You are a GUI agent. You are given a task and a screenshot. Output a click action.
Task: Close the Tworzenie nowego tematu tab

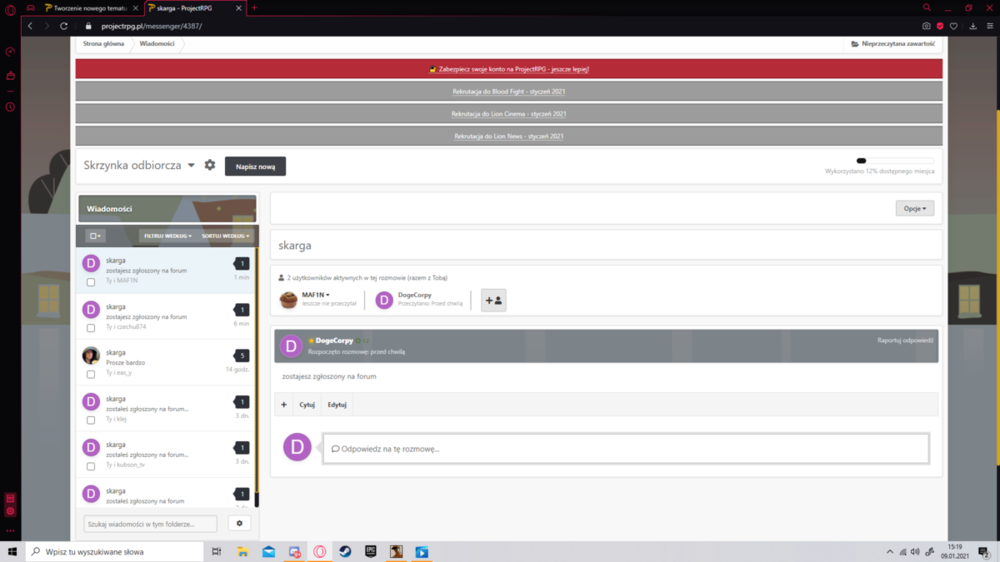click(x=135, y=8)
